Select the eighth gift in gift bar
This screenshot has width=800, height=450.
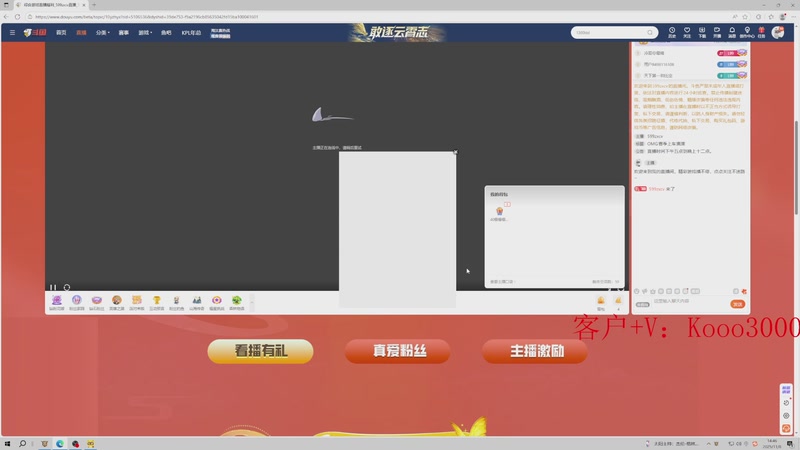coord(196,303)
